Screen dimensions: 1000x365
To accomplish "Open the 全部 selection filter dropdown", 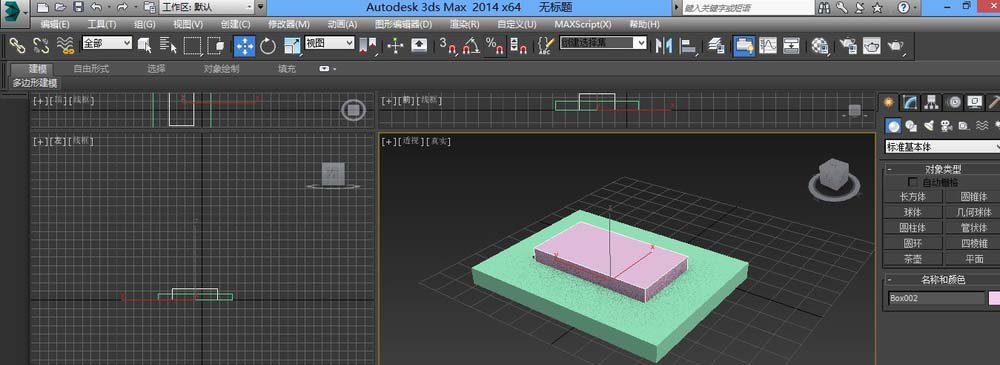I will (x=107, y=43).
